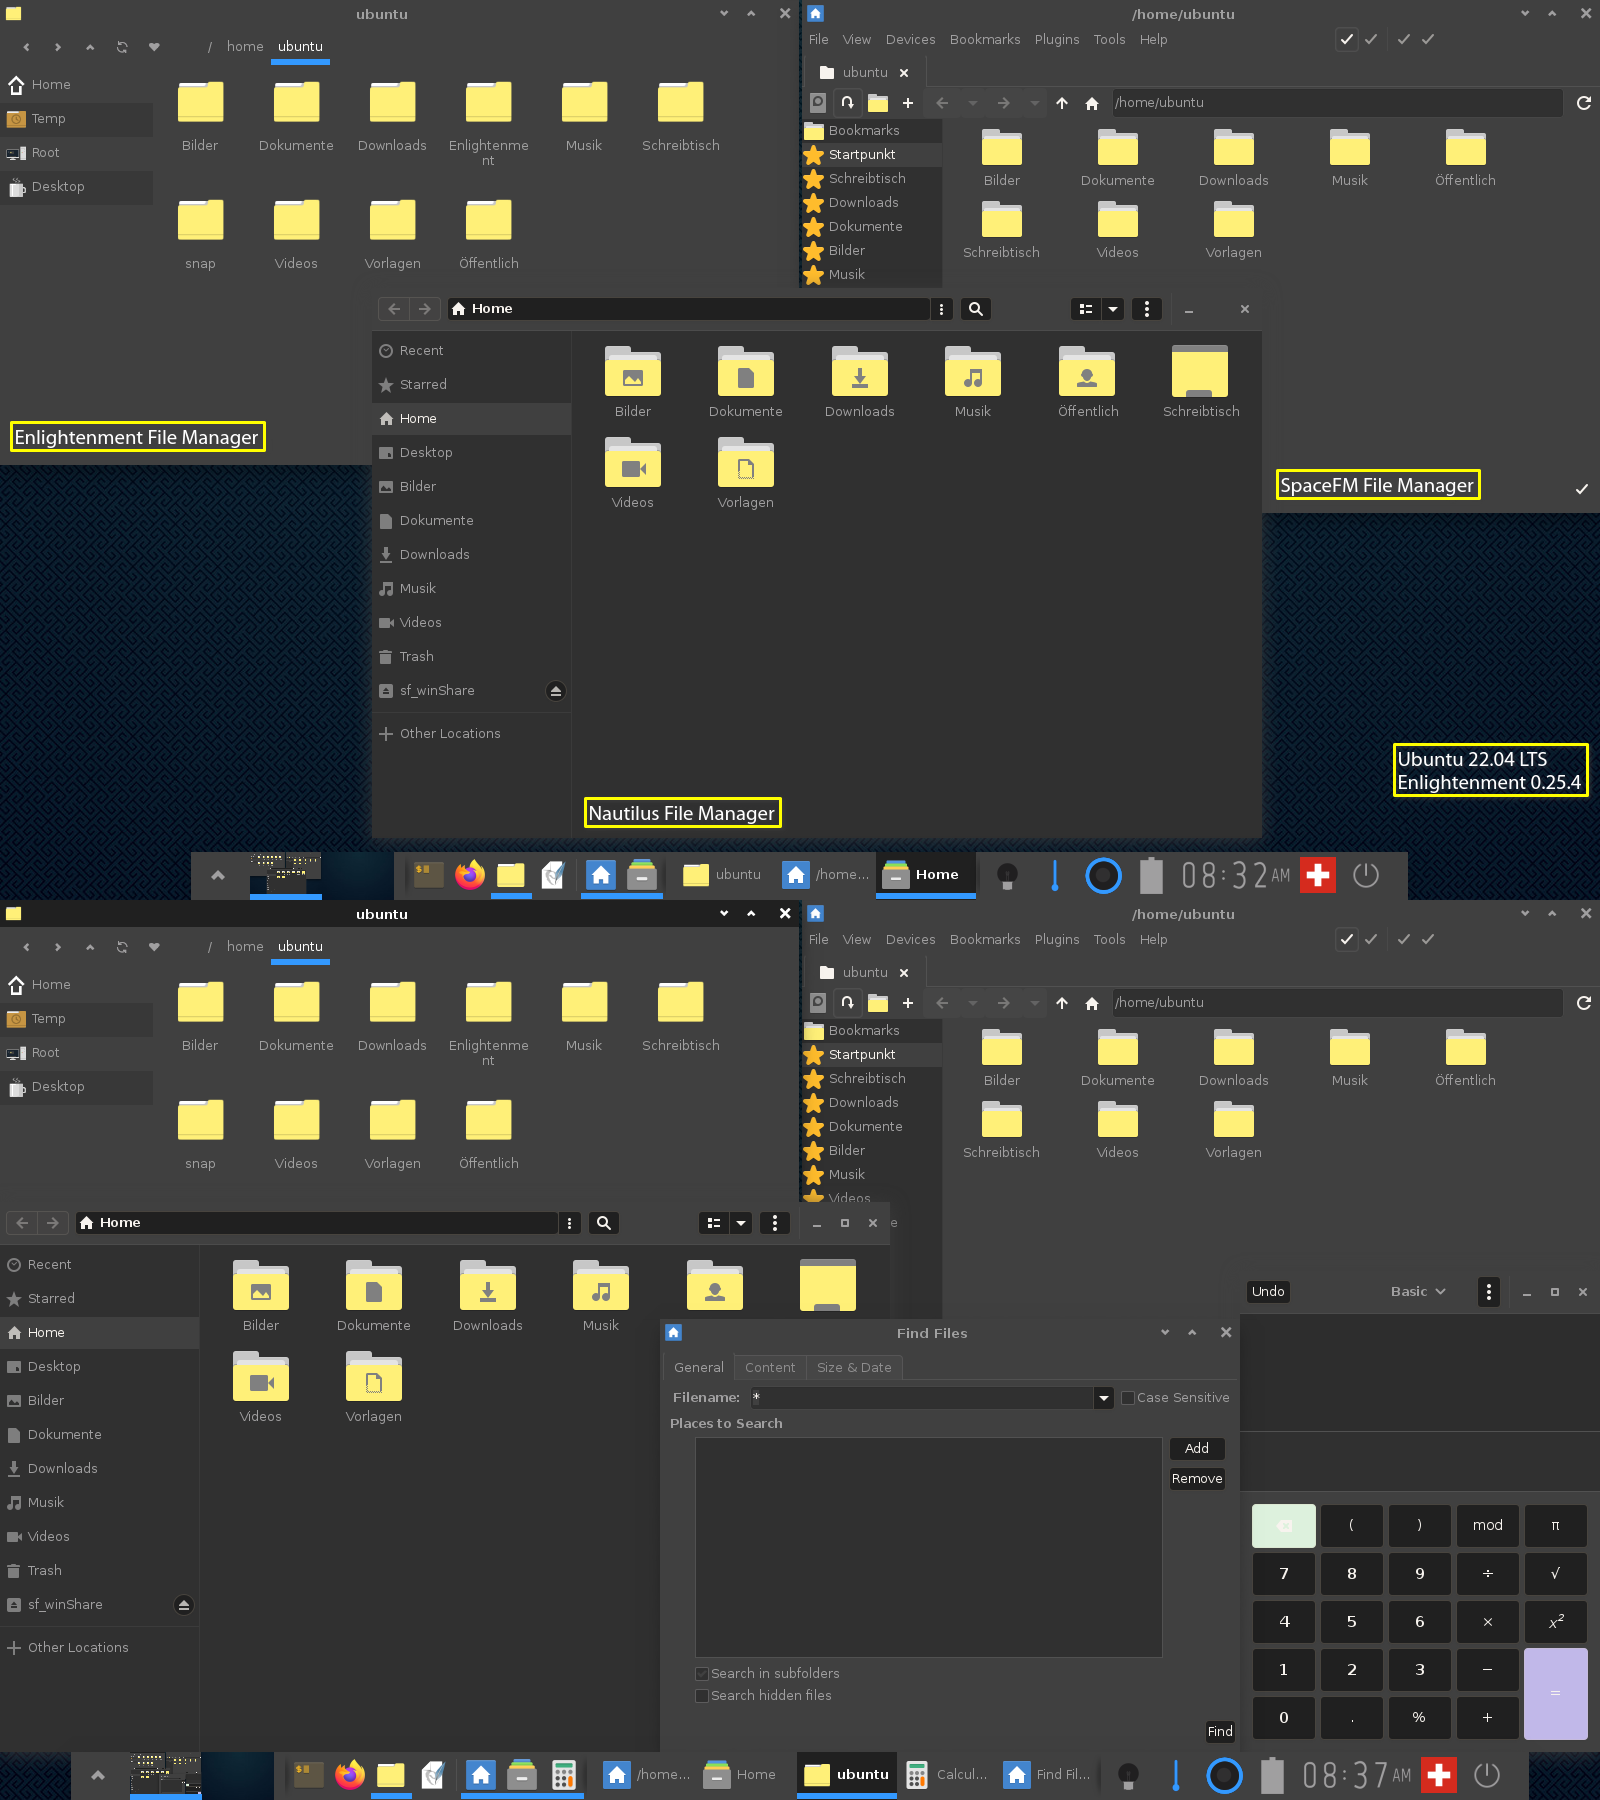Expand the up-arrow menu in the 08:32 taskbar
This screenshot has height=1800, width=1600.
[218, 875]
